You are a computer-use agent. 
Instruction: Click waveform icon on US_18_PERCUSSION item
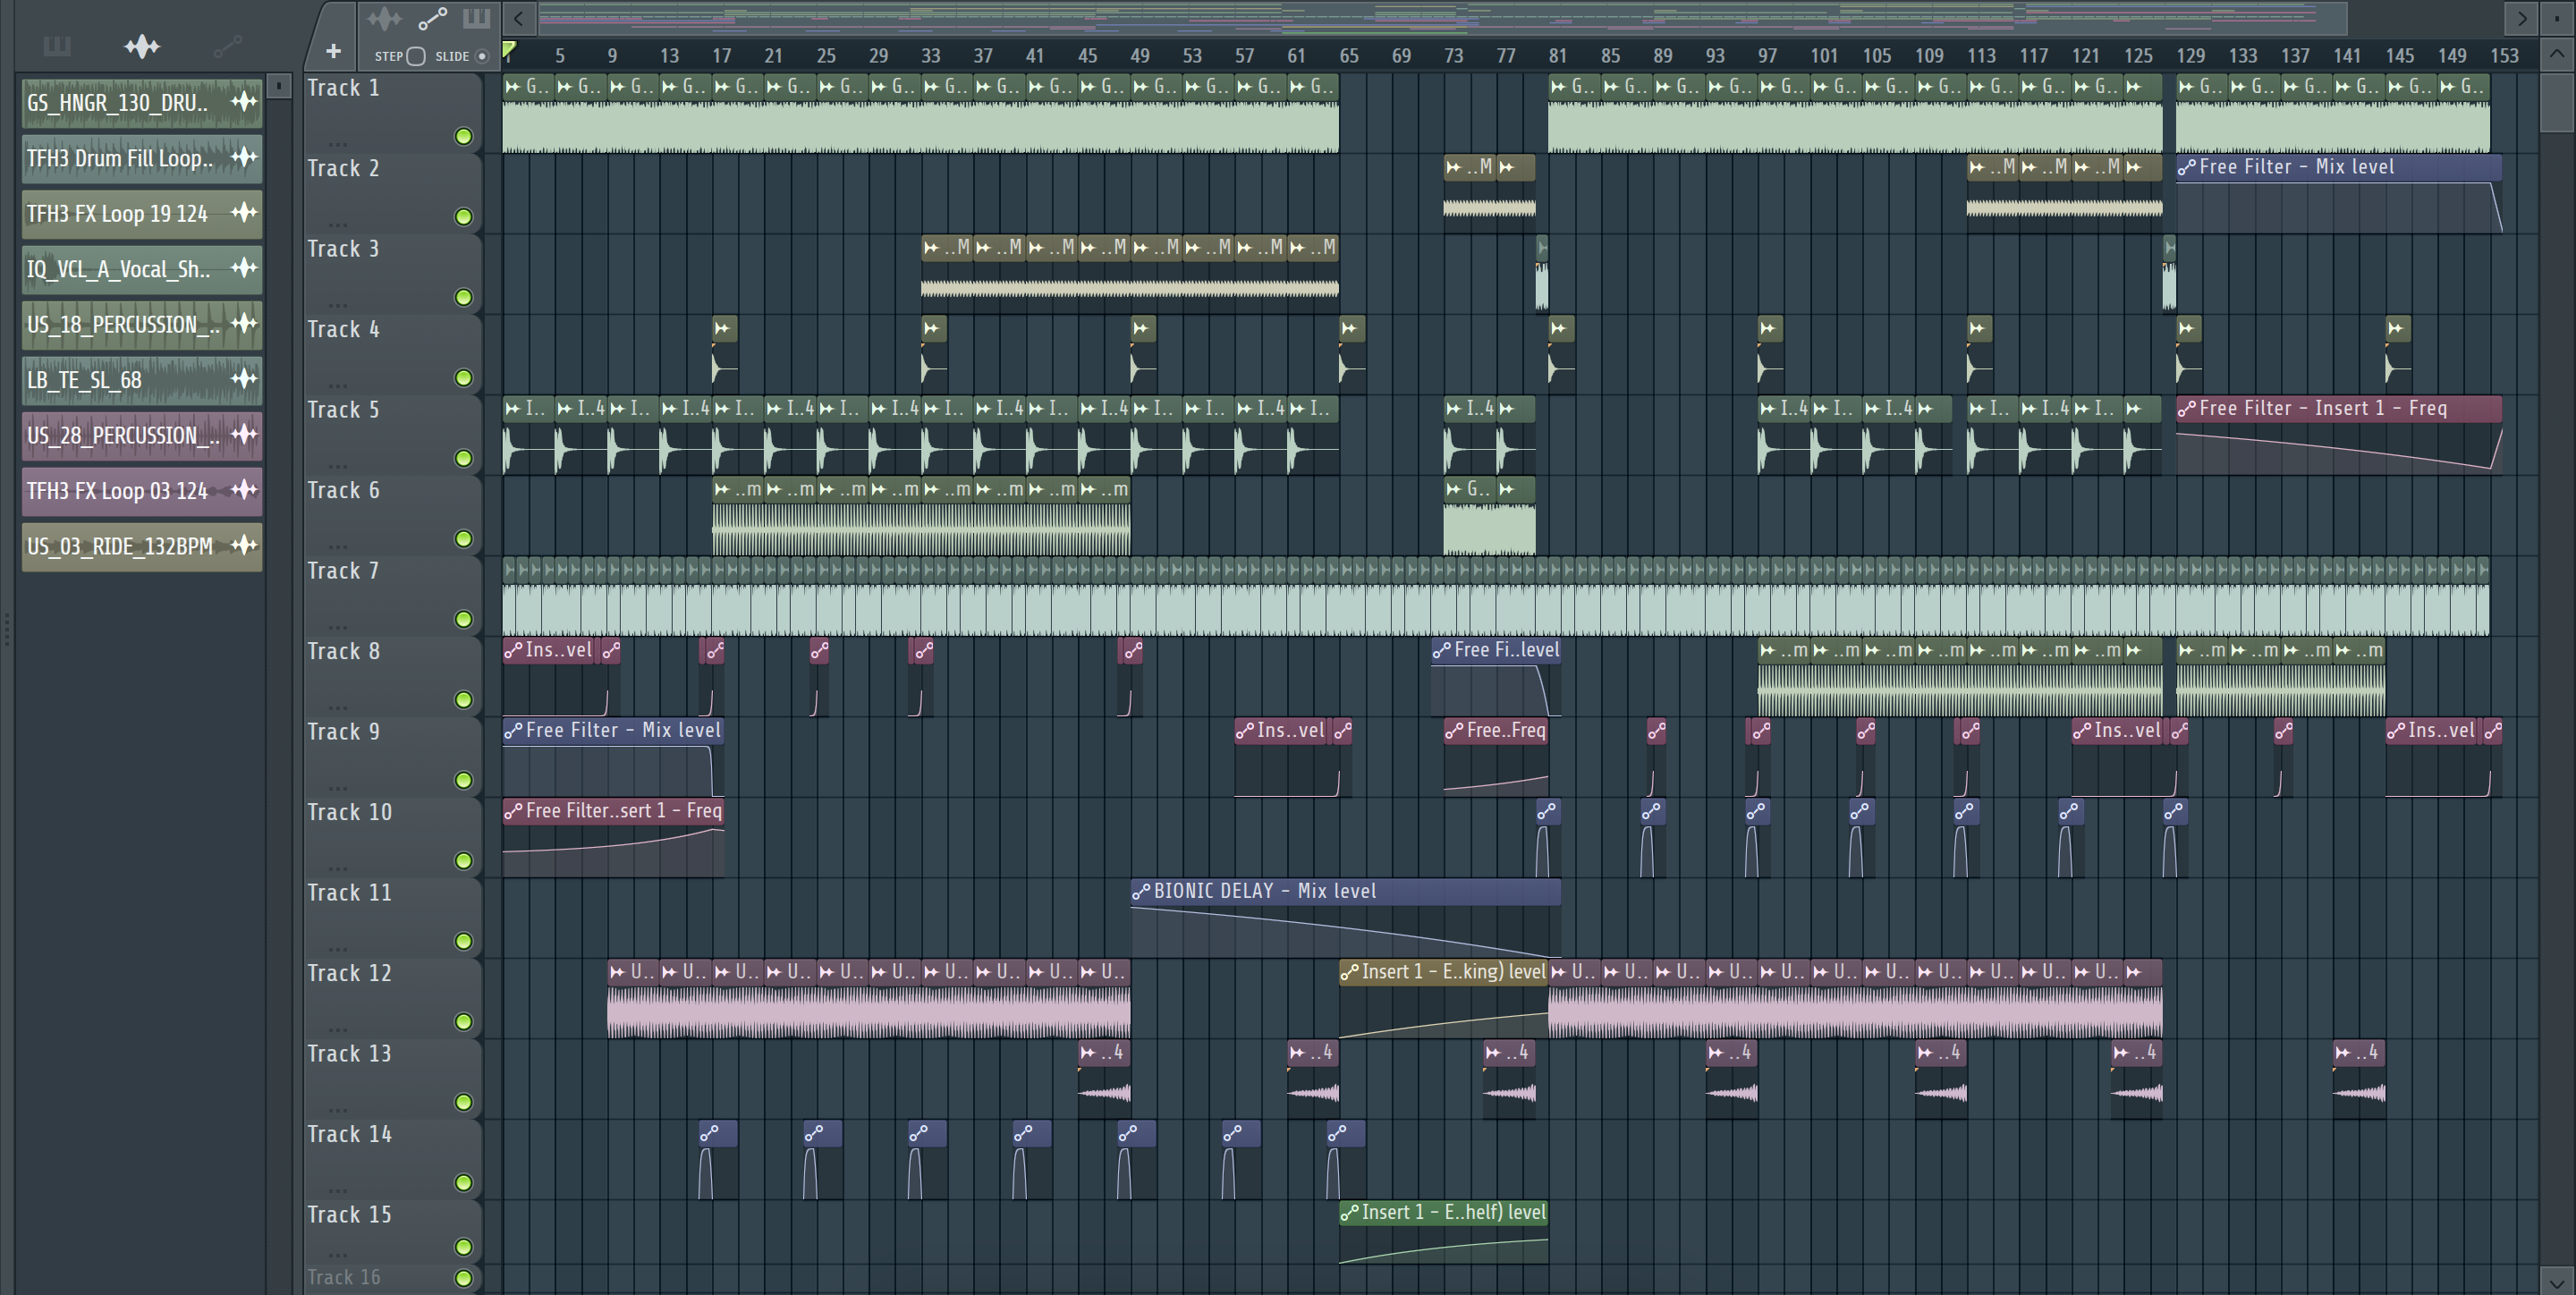pyautogui.click(x=244, y=323)
